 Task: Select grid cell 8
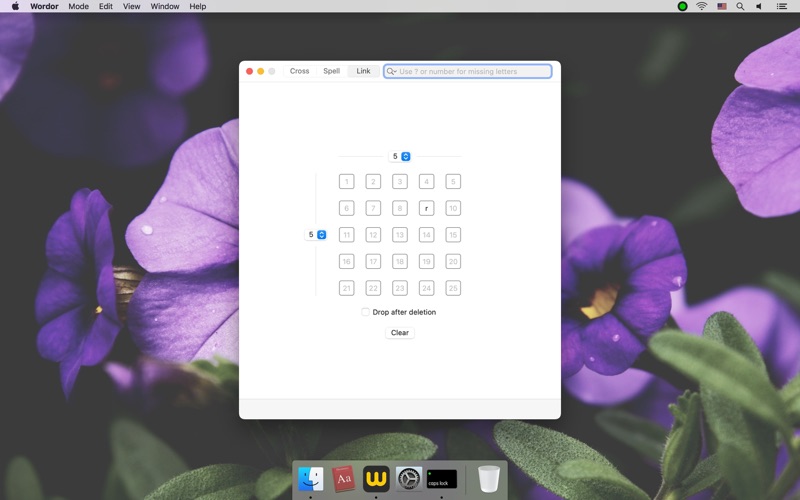click(x=399, y=208)
